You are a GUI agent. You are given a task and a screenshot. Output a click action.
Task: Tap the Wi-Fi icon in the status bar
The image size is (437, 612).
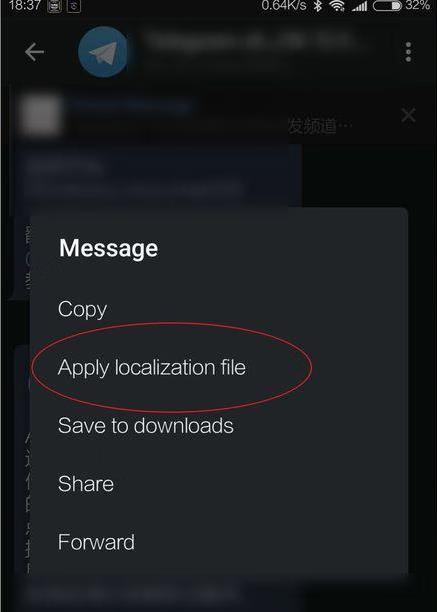pyautogui.click(x=337, y=5)
